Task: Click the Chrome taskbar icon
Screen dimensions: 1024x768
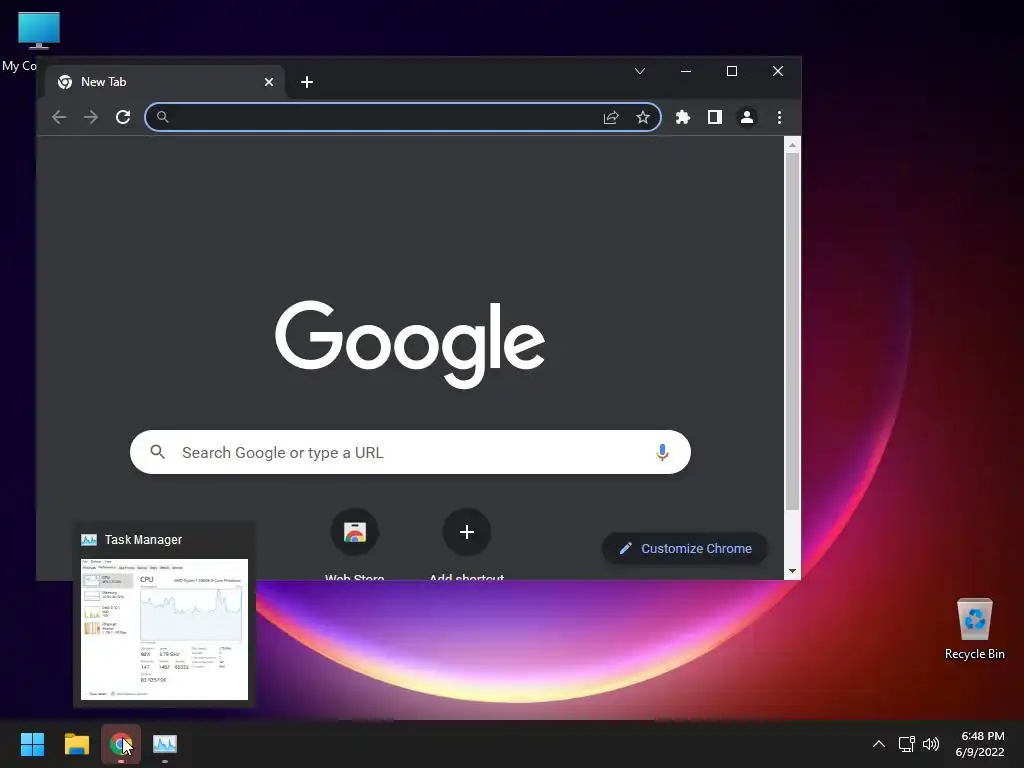Action: [121, 744]
